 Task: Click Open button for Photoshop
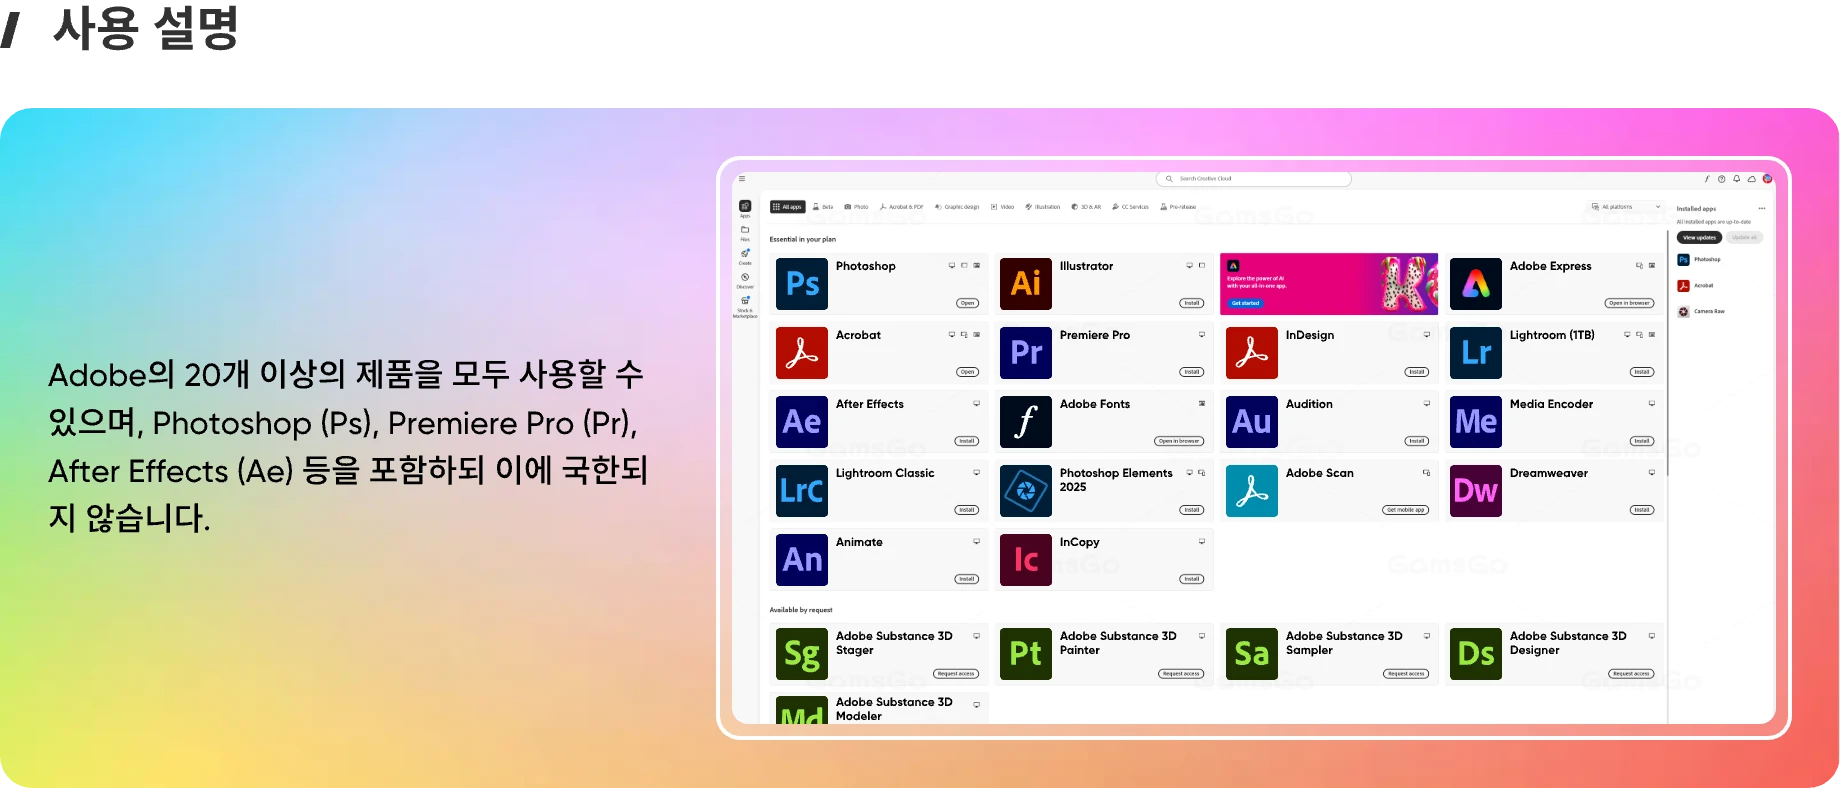pos(967,303)
